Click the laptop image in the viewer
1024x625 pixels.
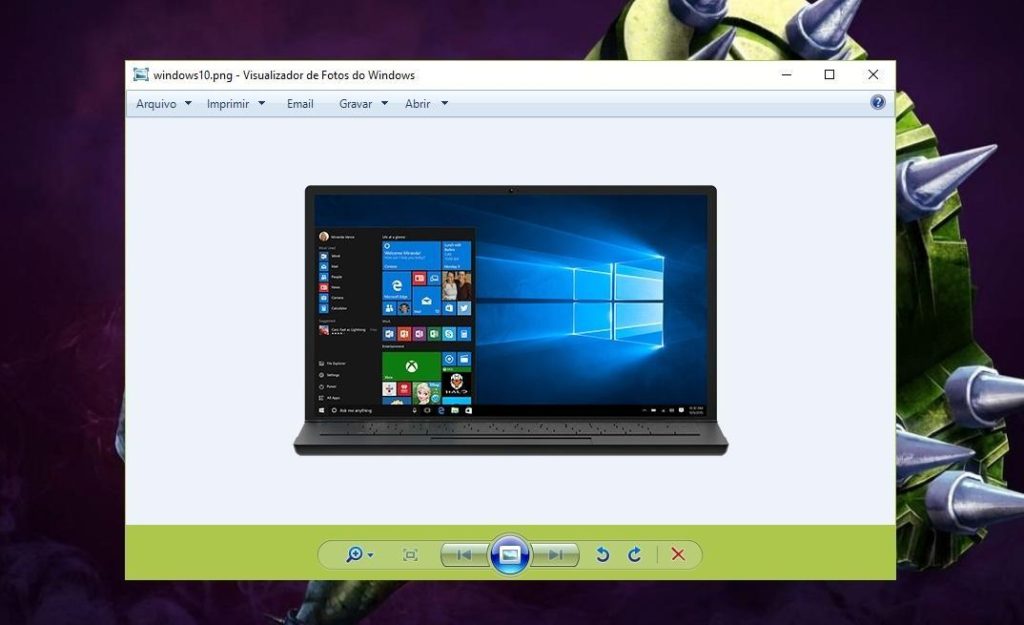[511, 320]
